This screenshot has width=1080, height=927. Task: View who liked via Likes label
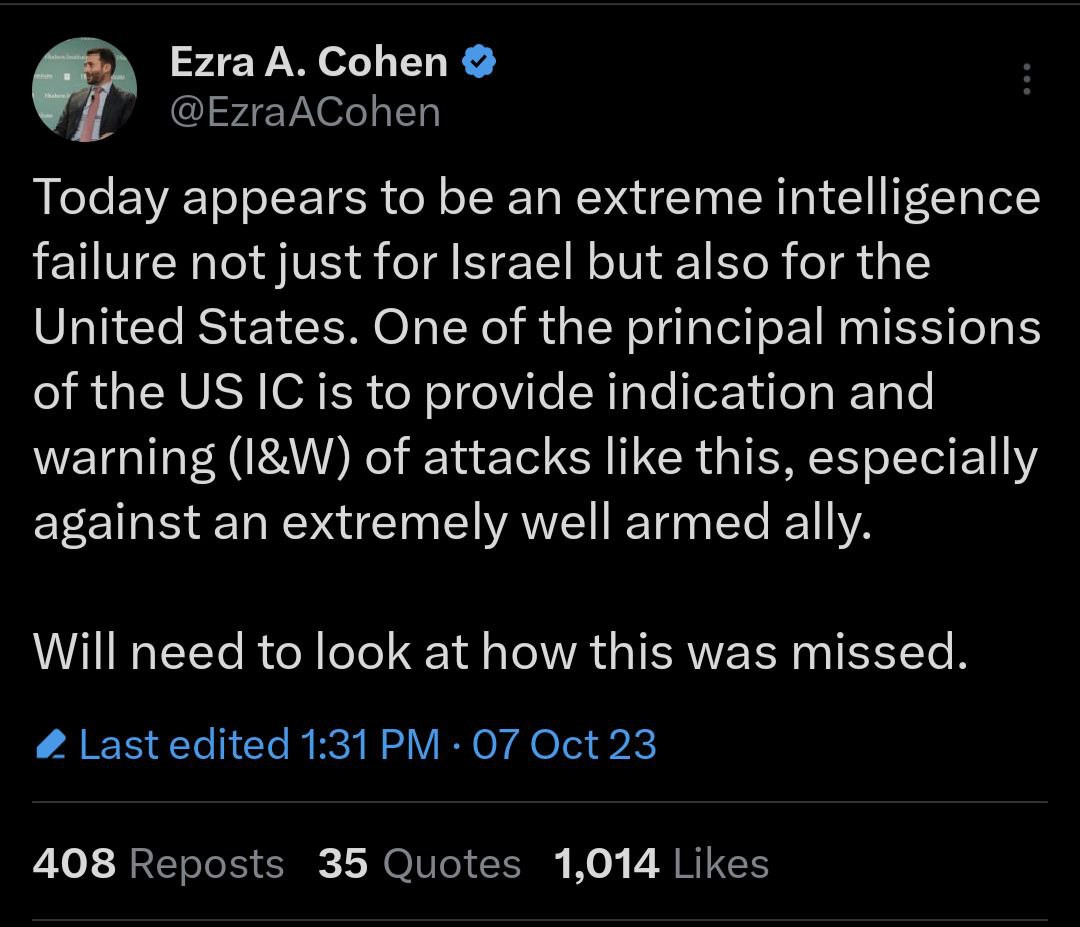[x=722, y=864]
